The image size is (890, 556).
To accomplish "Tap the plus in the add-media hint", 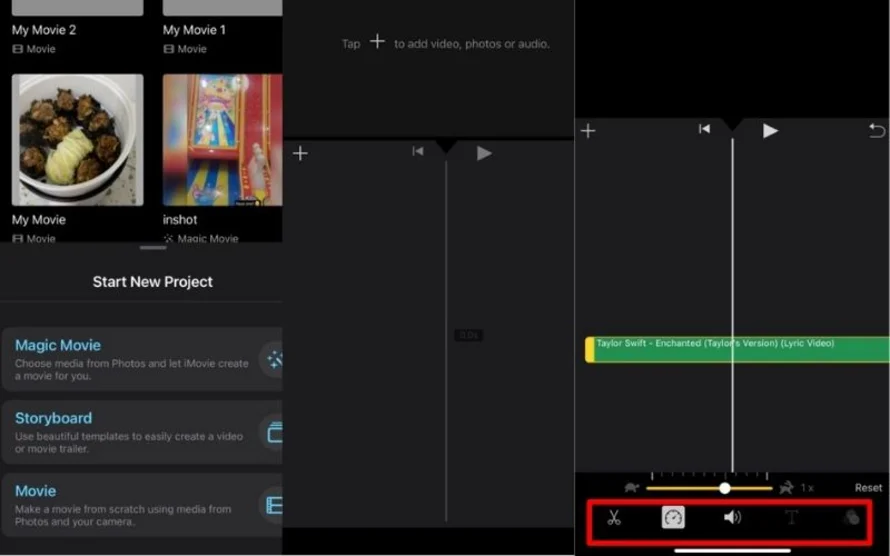I will pos(377,42).
